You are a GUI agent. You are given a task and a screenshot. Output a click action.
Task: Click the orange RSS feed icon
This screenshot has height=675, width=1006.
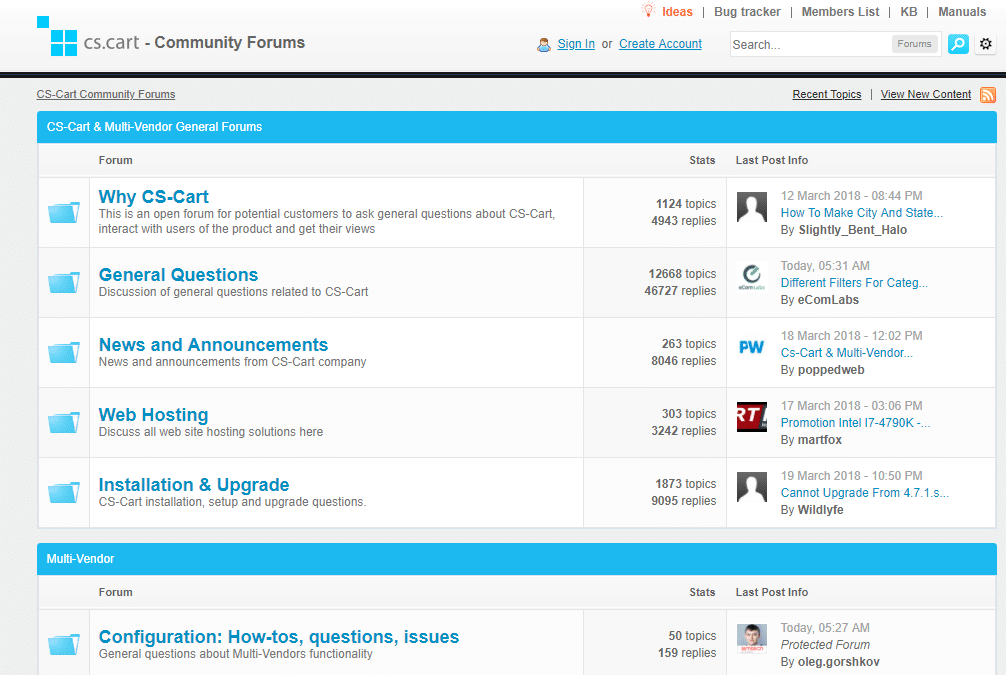tap(988, 95)
